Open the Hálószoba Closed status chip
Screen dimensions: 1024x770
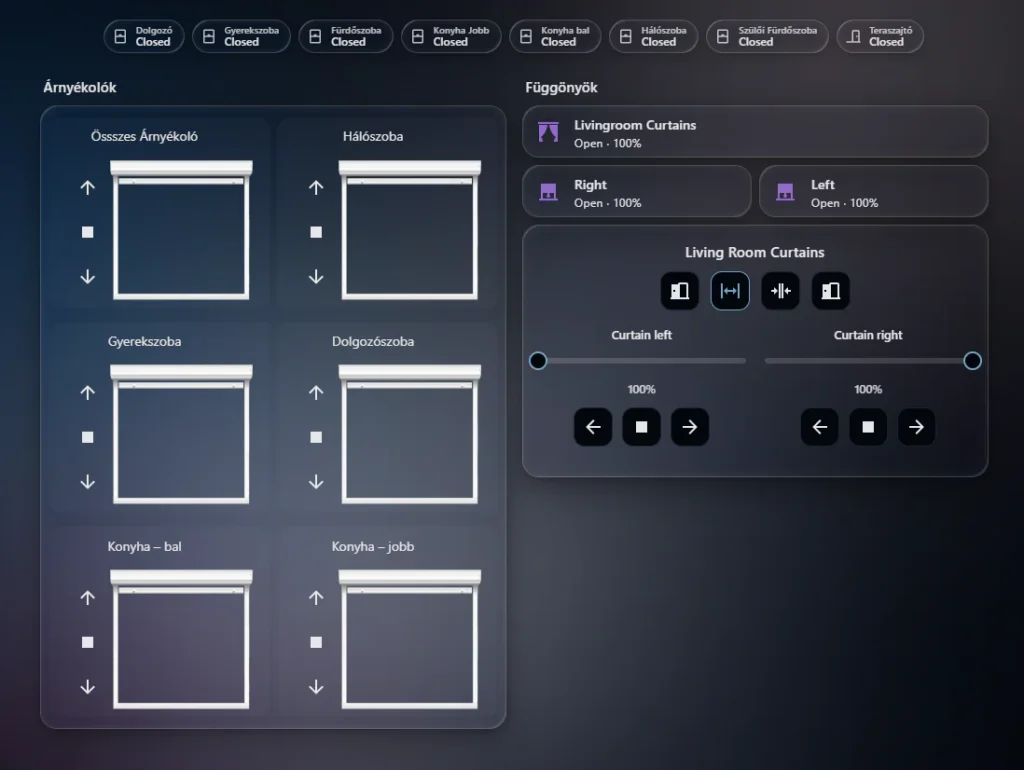653,36
